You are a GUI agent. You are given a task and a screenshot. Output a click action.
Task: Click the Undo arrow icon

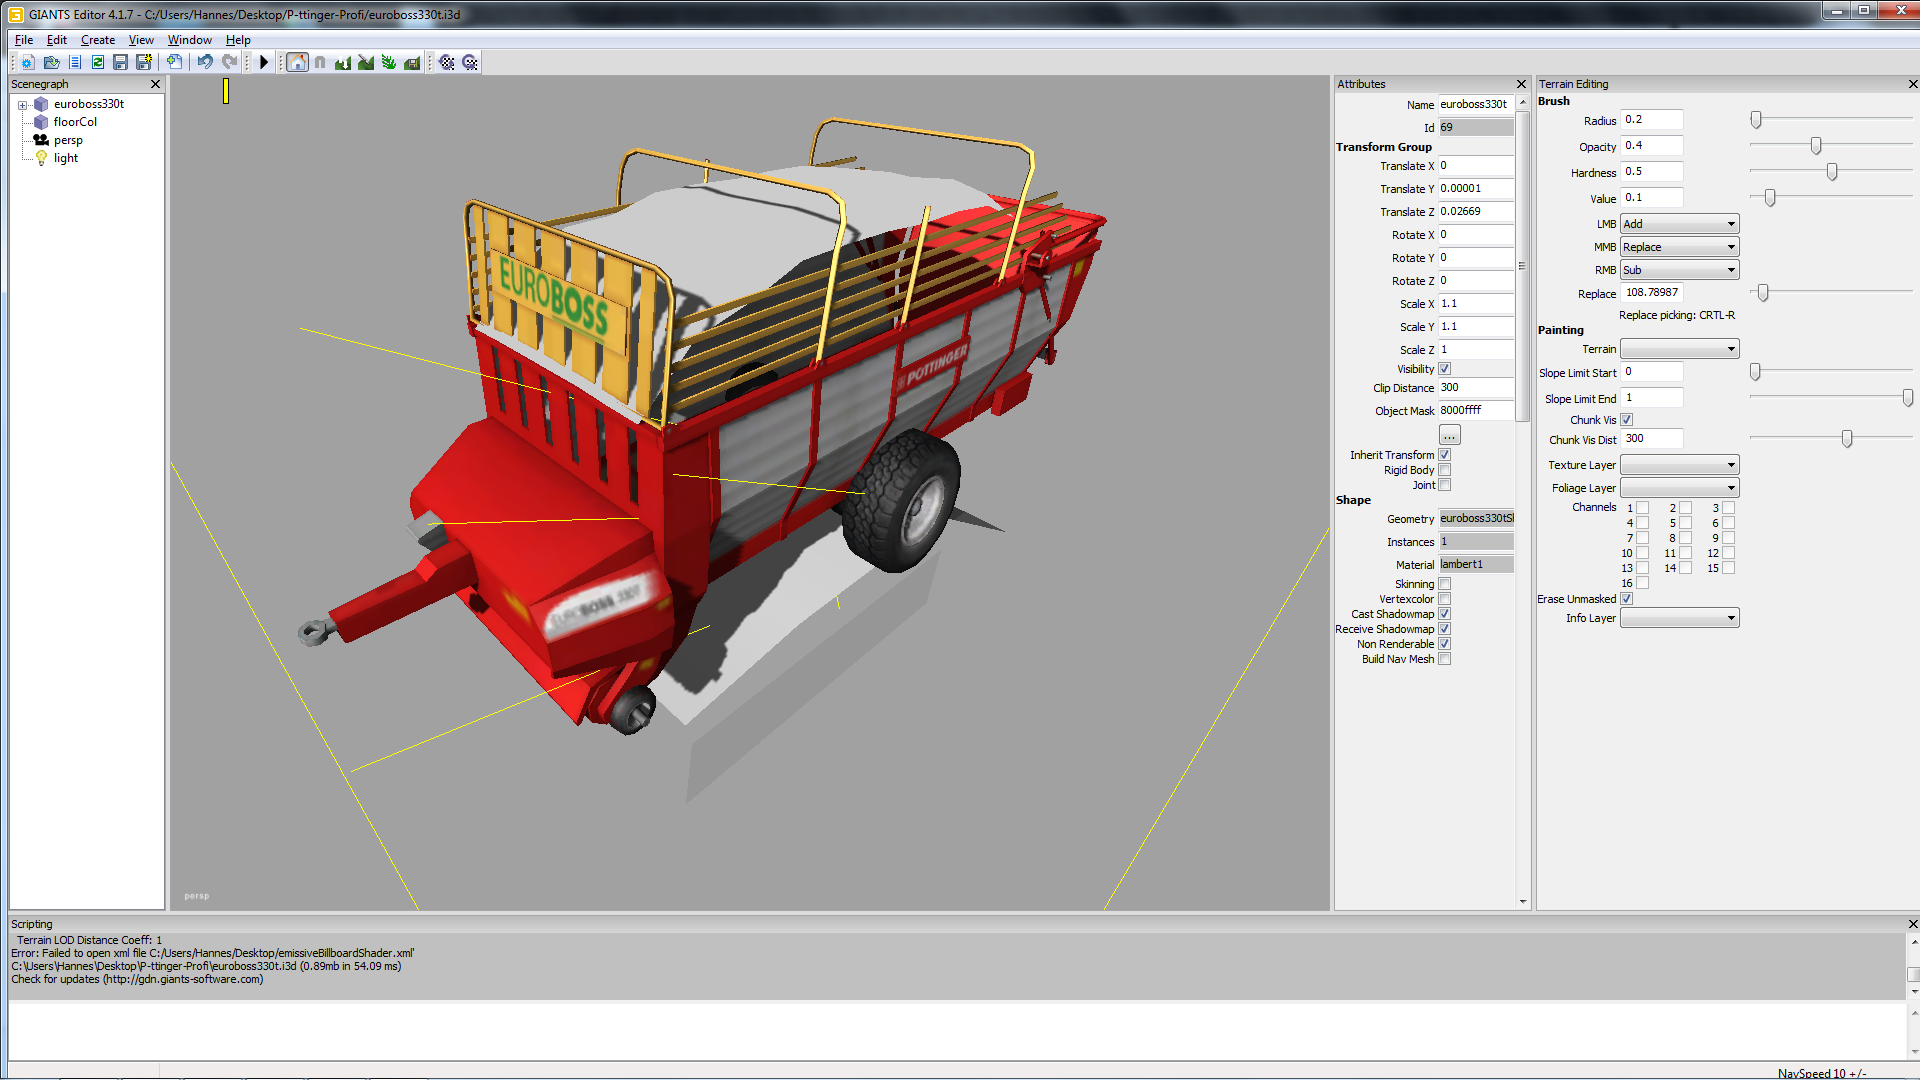click(x=205, y=62)
